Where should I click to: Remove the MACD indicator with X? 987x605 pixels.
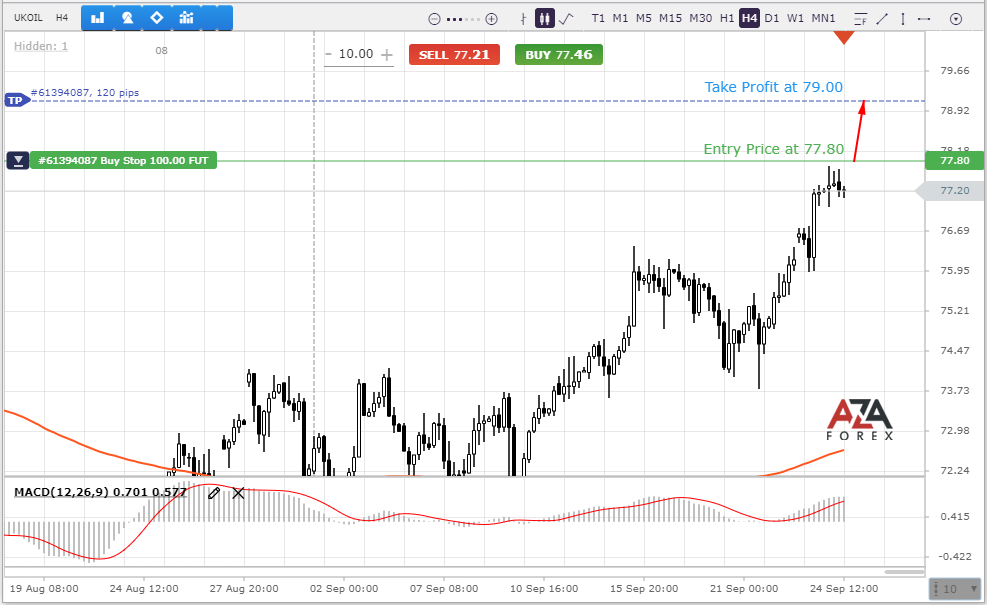point(238,492)
